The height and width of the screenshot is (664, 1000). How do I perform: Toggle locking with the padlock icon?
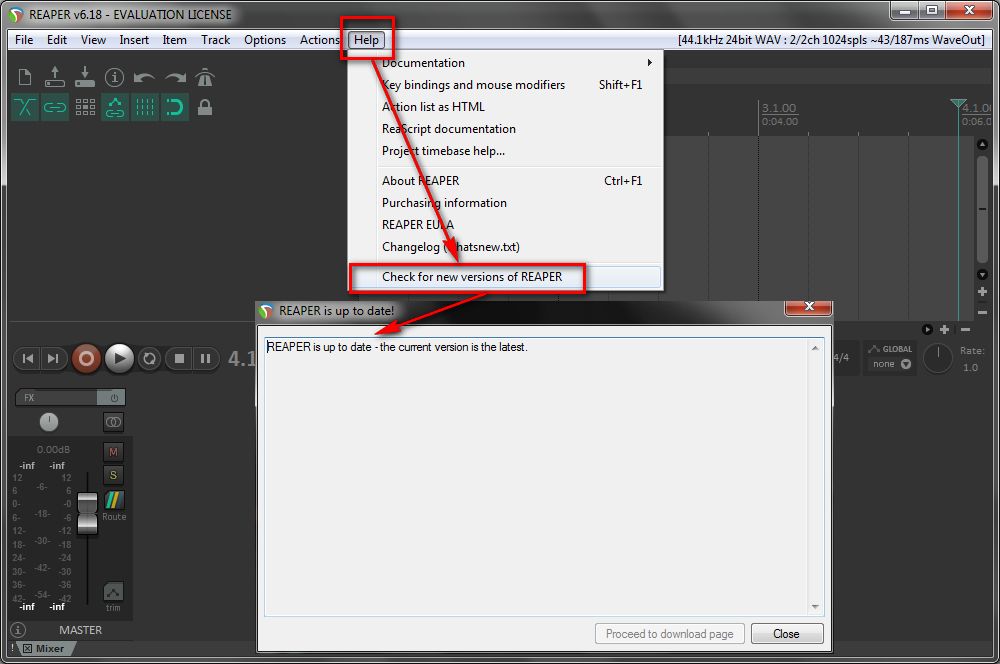tap(205, 107)
